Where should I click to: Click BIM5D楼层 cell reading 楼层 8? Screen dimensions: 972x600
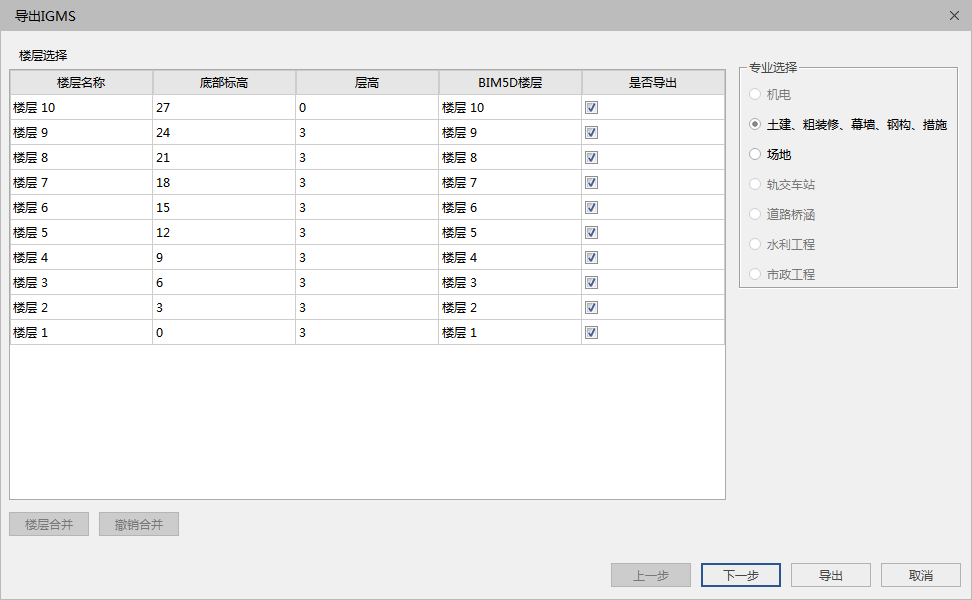tap(510, 157)
